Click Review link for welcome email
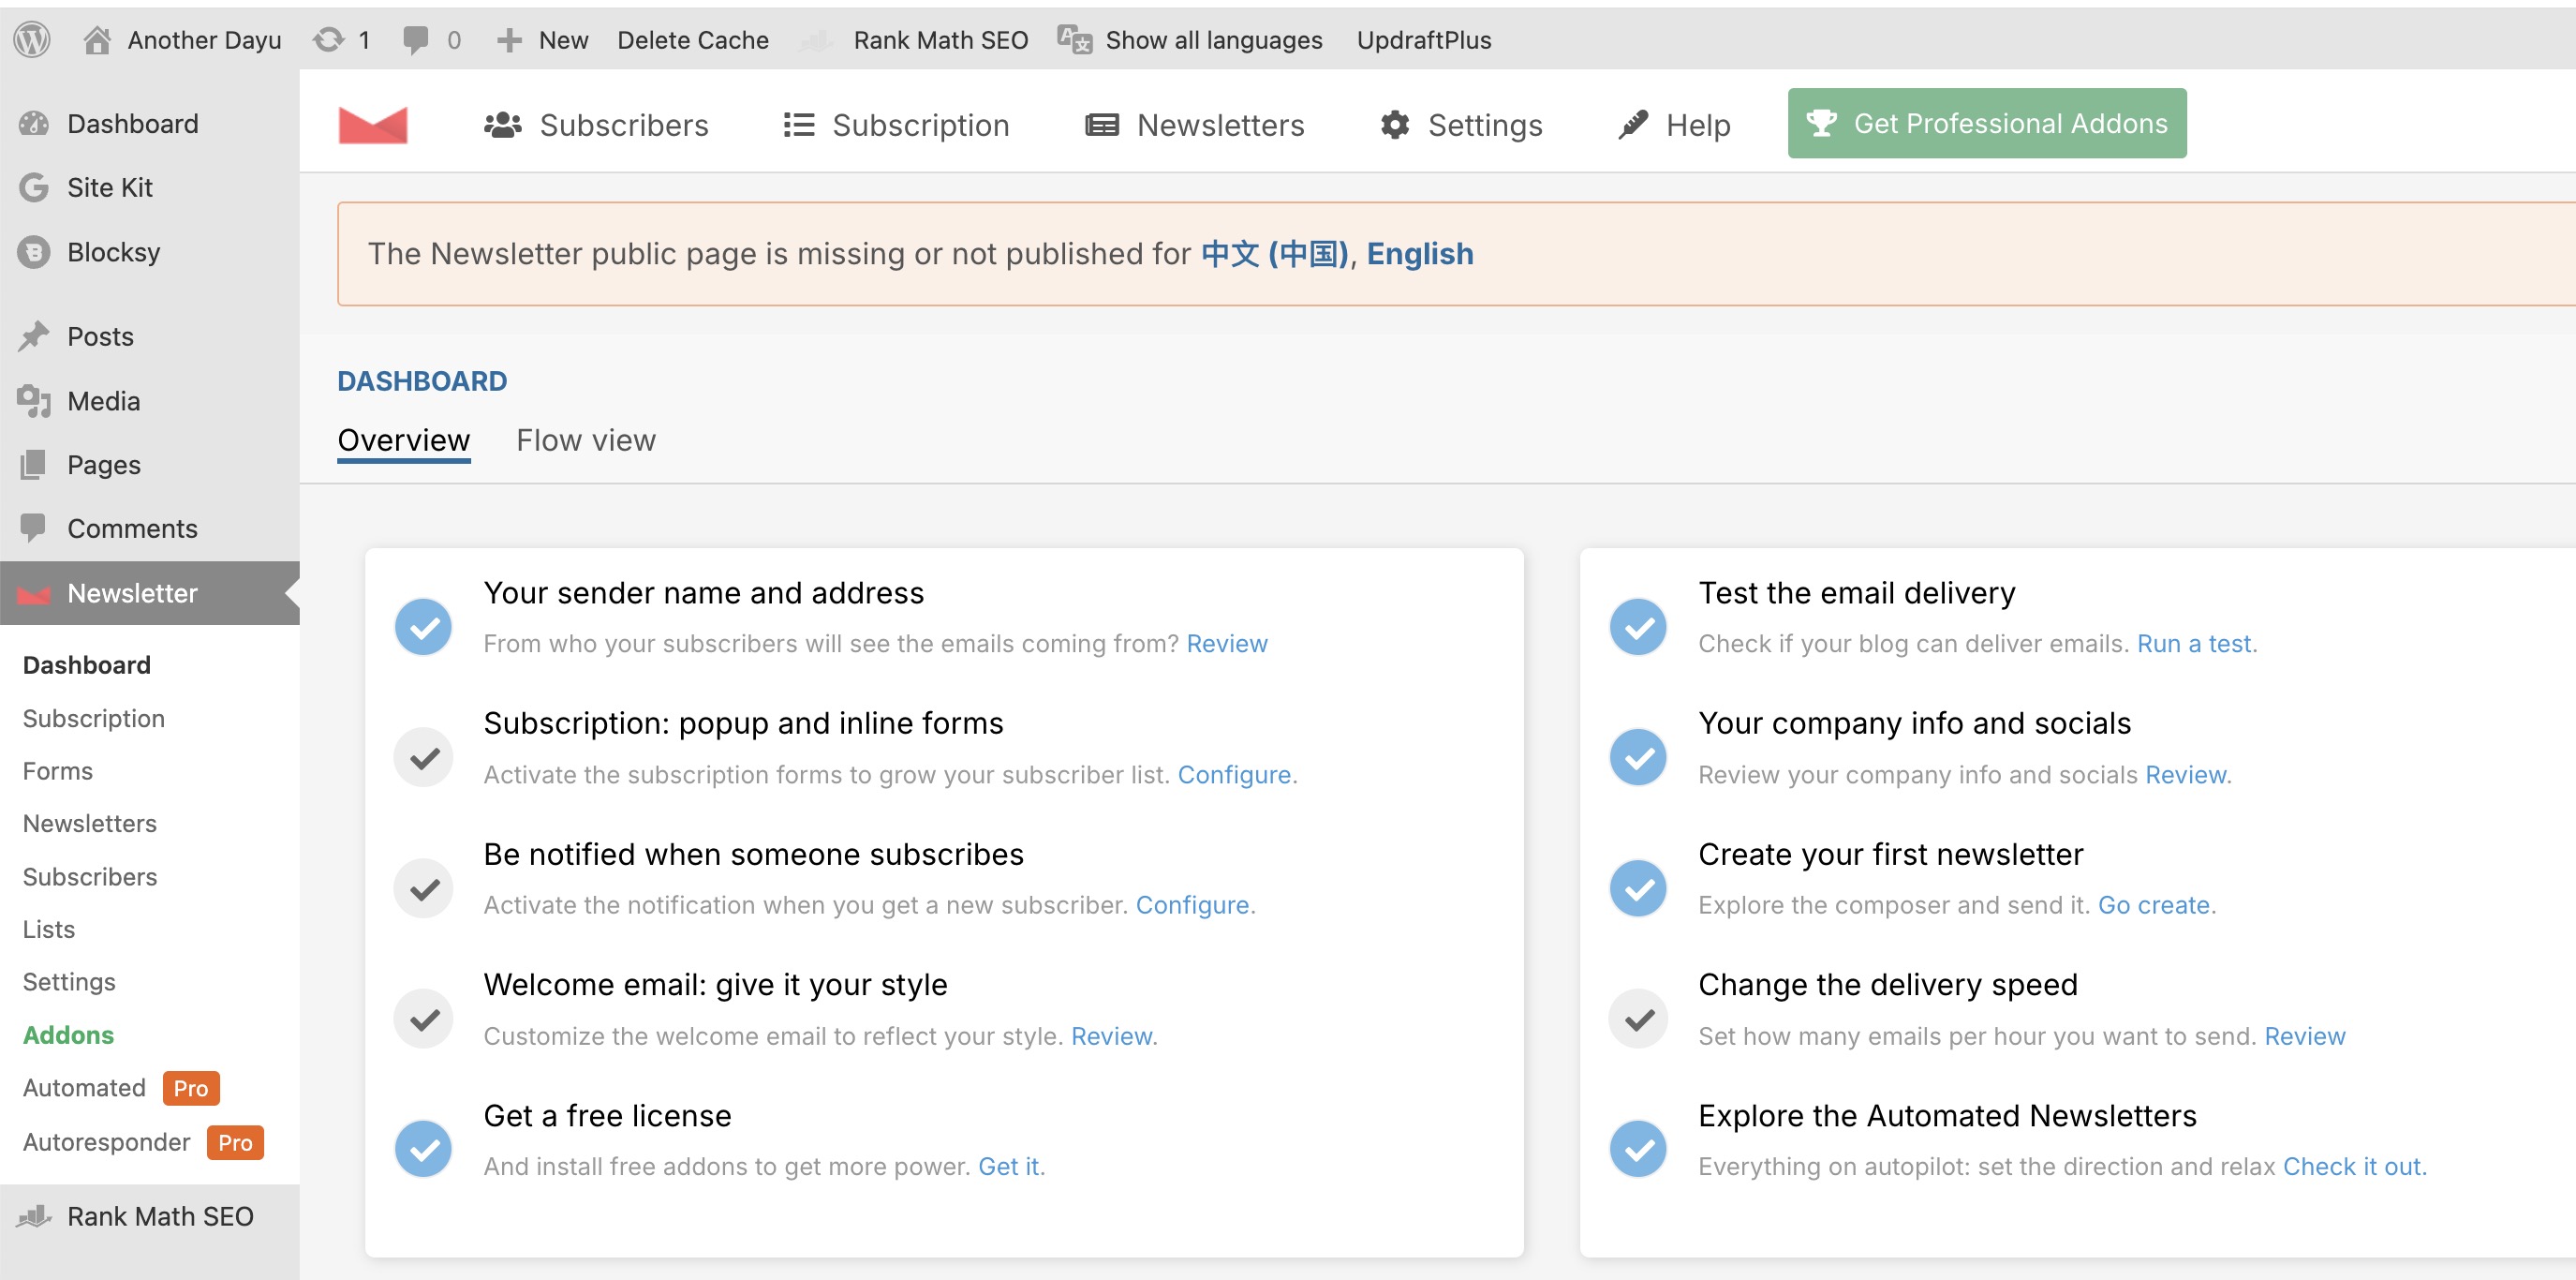This screenshot has width=2576, height=1280. (1112, 1036)
